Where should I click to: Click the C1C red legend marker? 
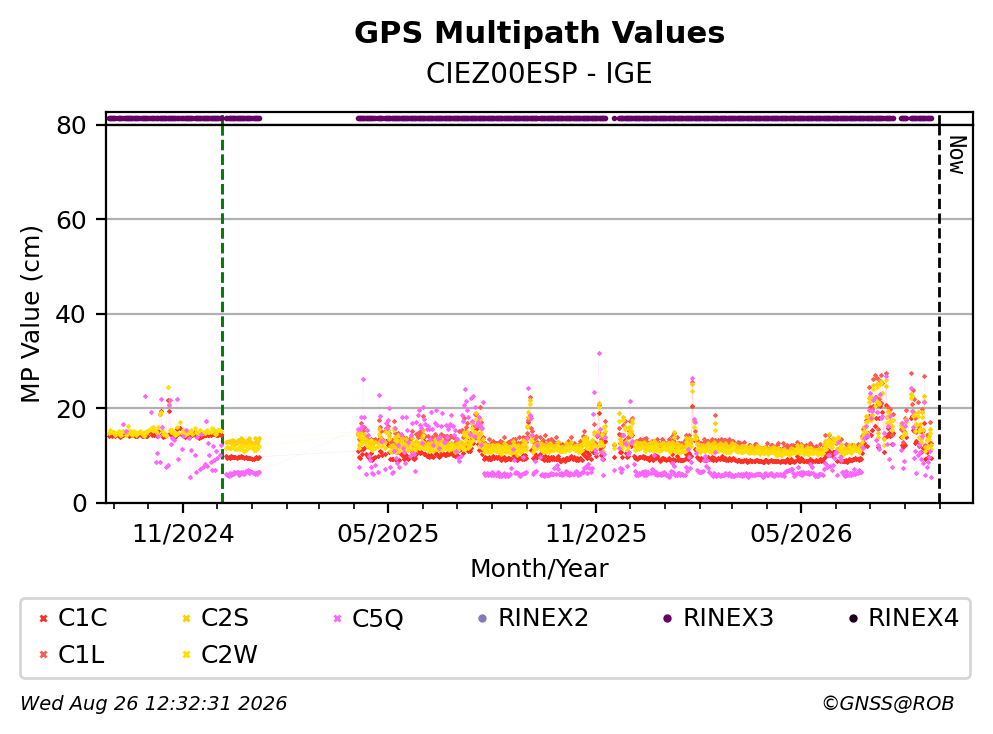[x=43, y=618]
